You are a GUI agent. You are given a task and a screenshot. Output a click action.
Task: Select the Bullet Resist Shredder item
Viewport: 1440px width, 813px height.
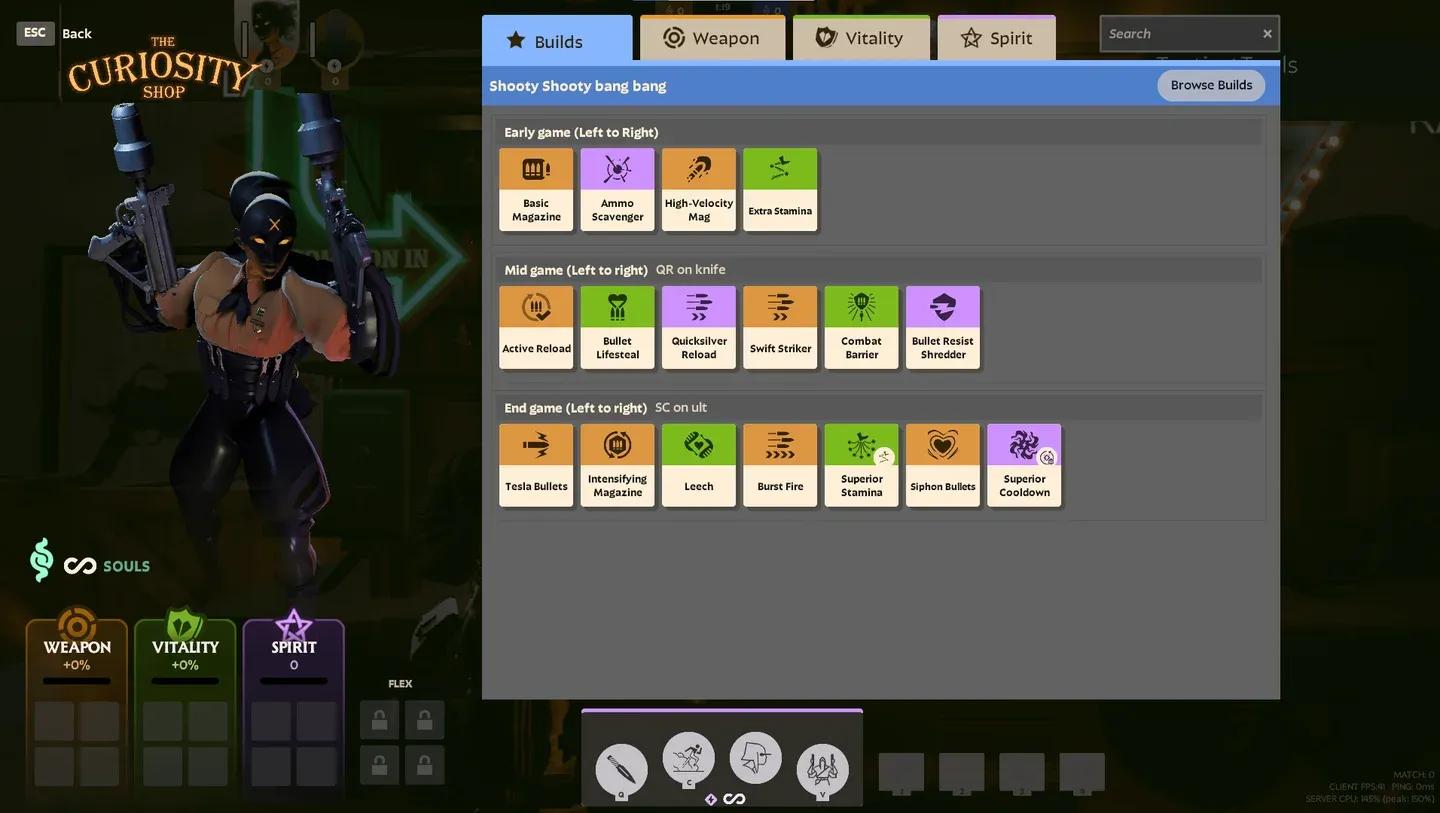[x=943, y=328]
